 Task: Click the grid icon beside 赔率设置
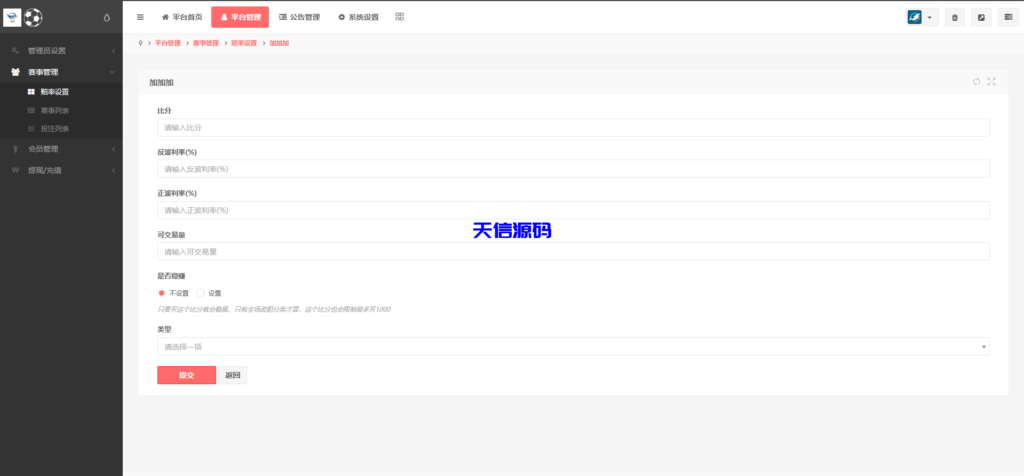31,92
